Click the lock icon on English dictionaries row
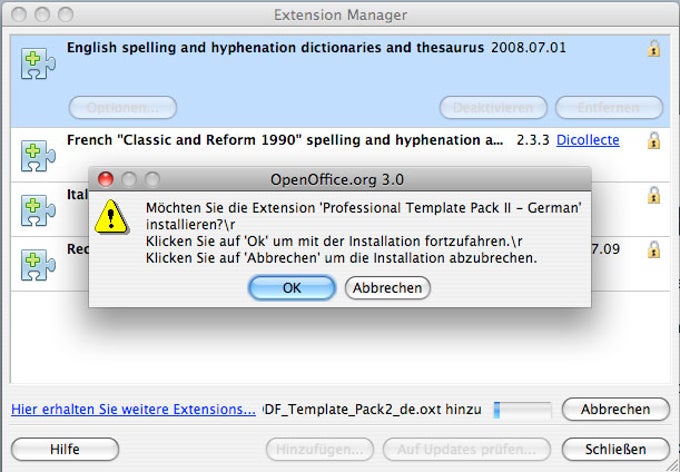The height and width of the screenshot is (472, 680). tap(654, 48)
